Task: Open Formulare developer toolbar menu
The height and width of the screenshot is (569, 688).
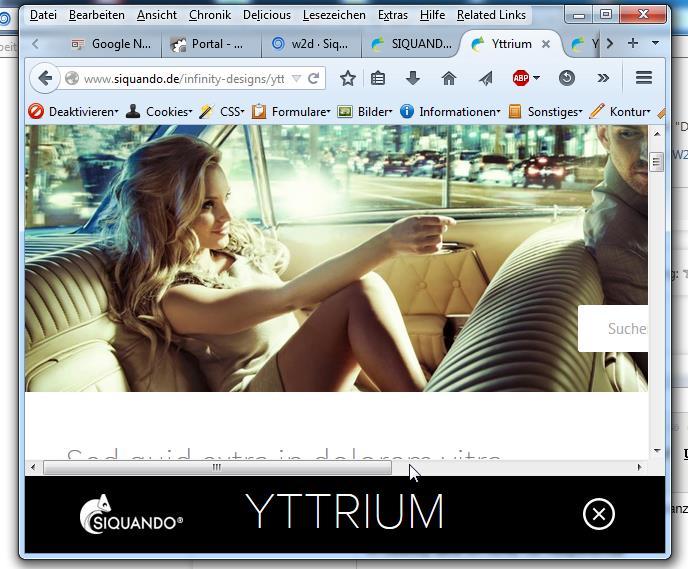Action: coord(290,111)
